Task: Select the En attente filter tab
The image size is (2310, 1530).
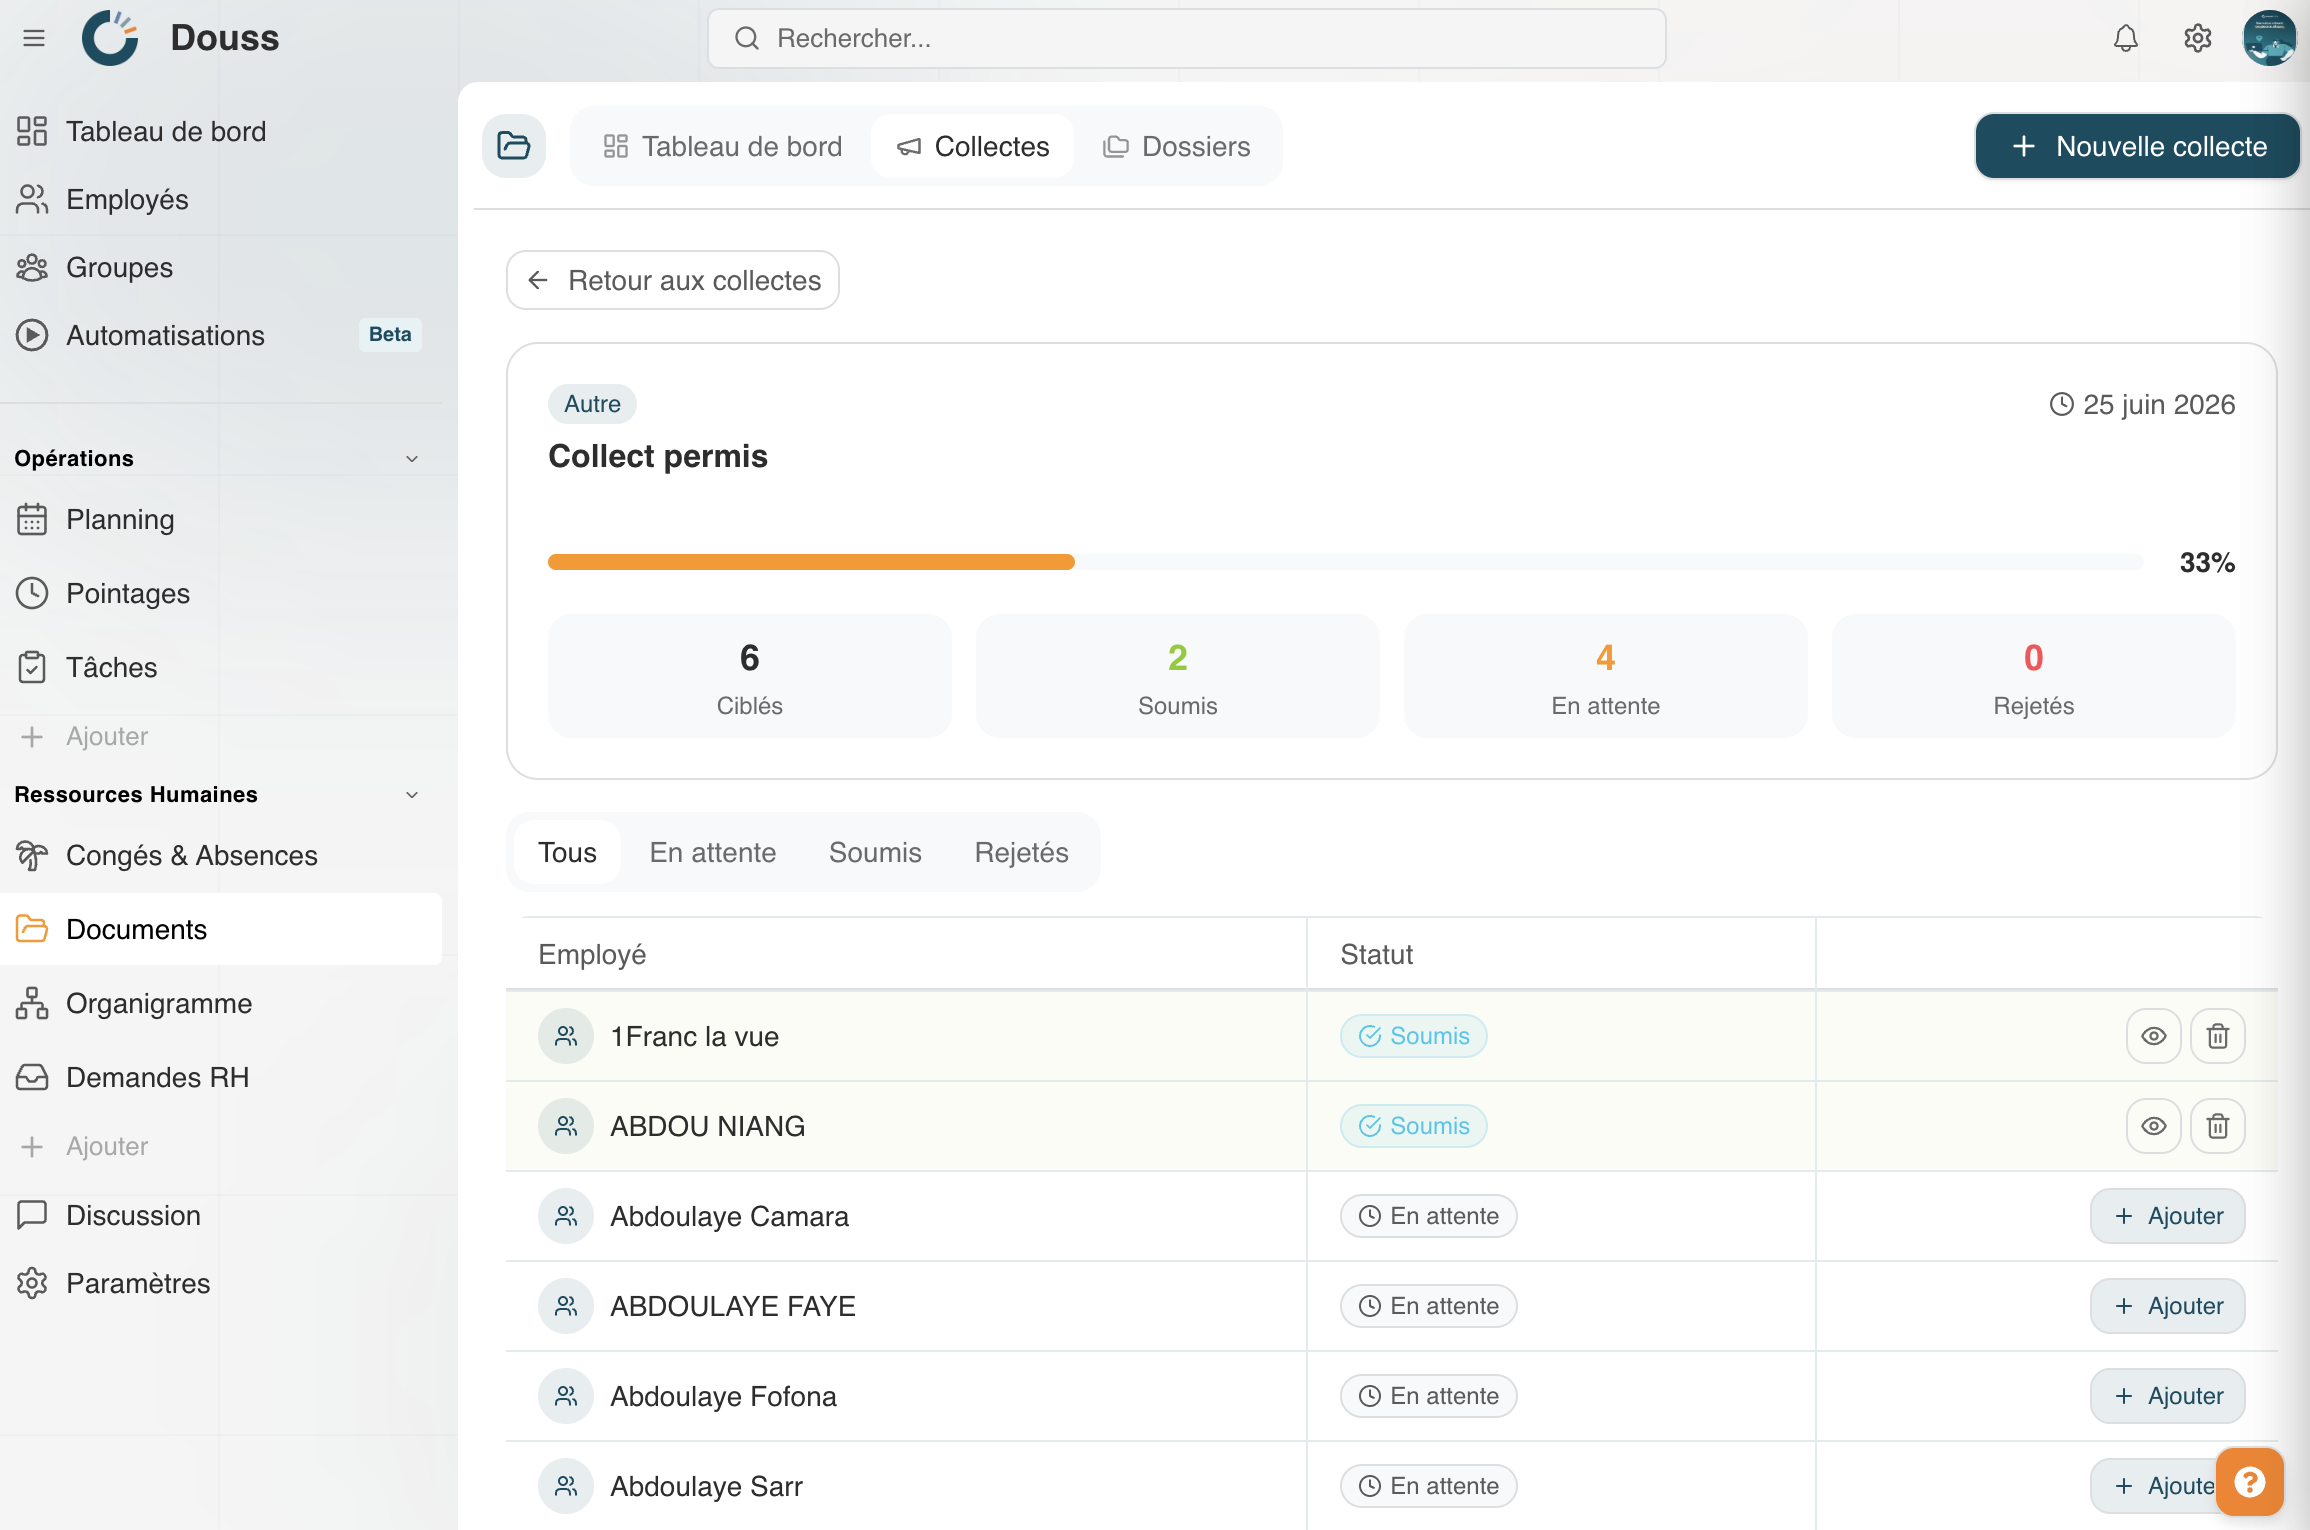Action: tap(713, 852)
